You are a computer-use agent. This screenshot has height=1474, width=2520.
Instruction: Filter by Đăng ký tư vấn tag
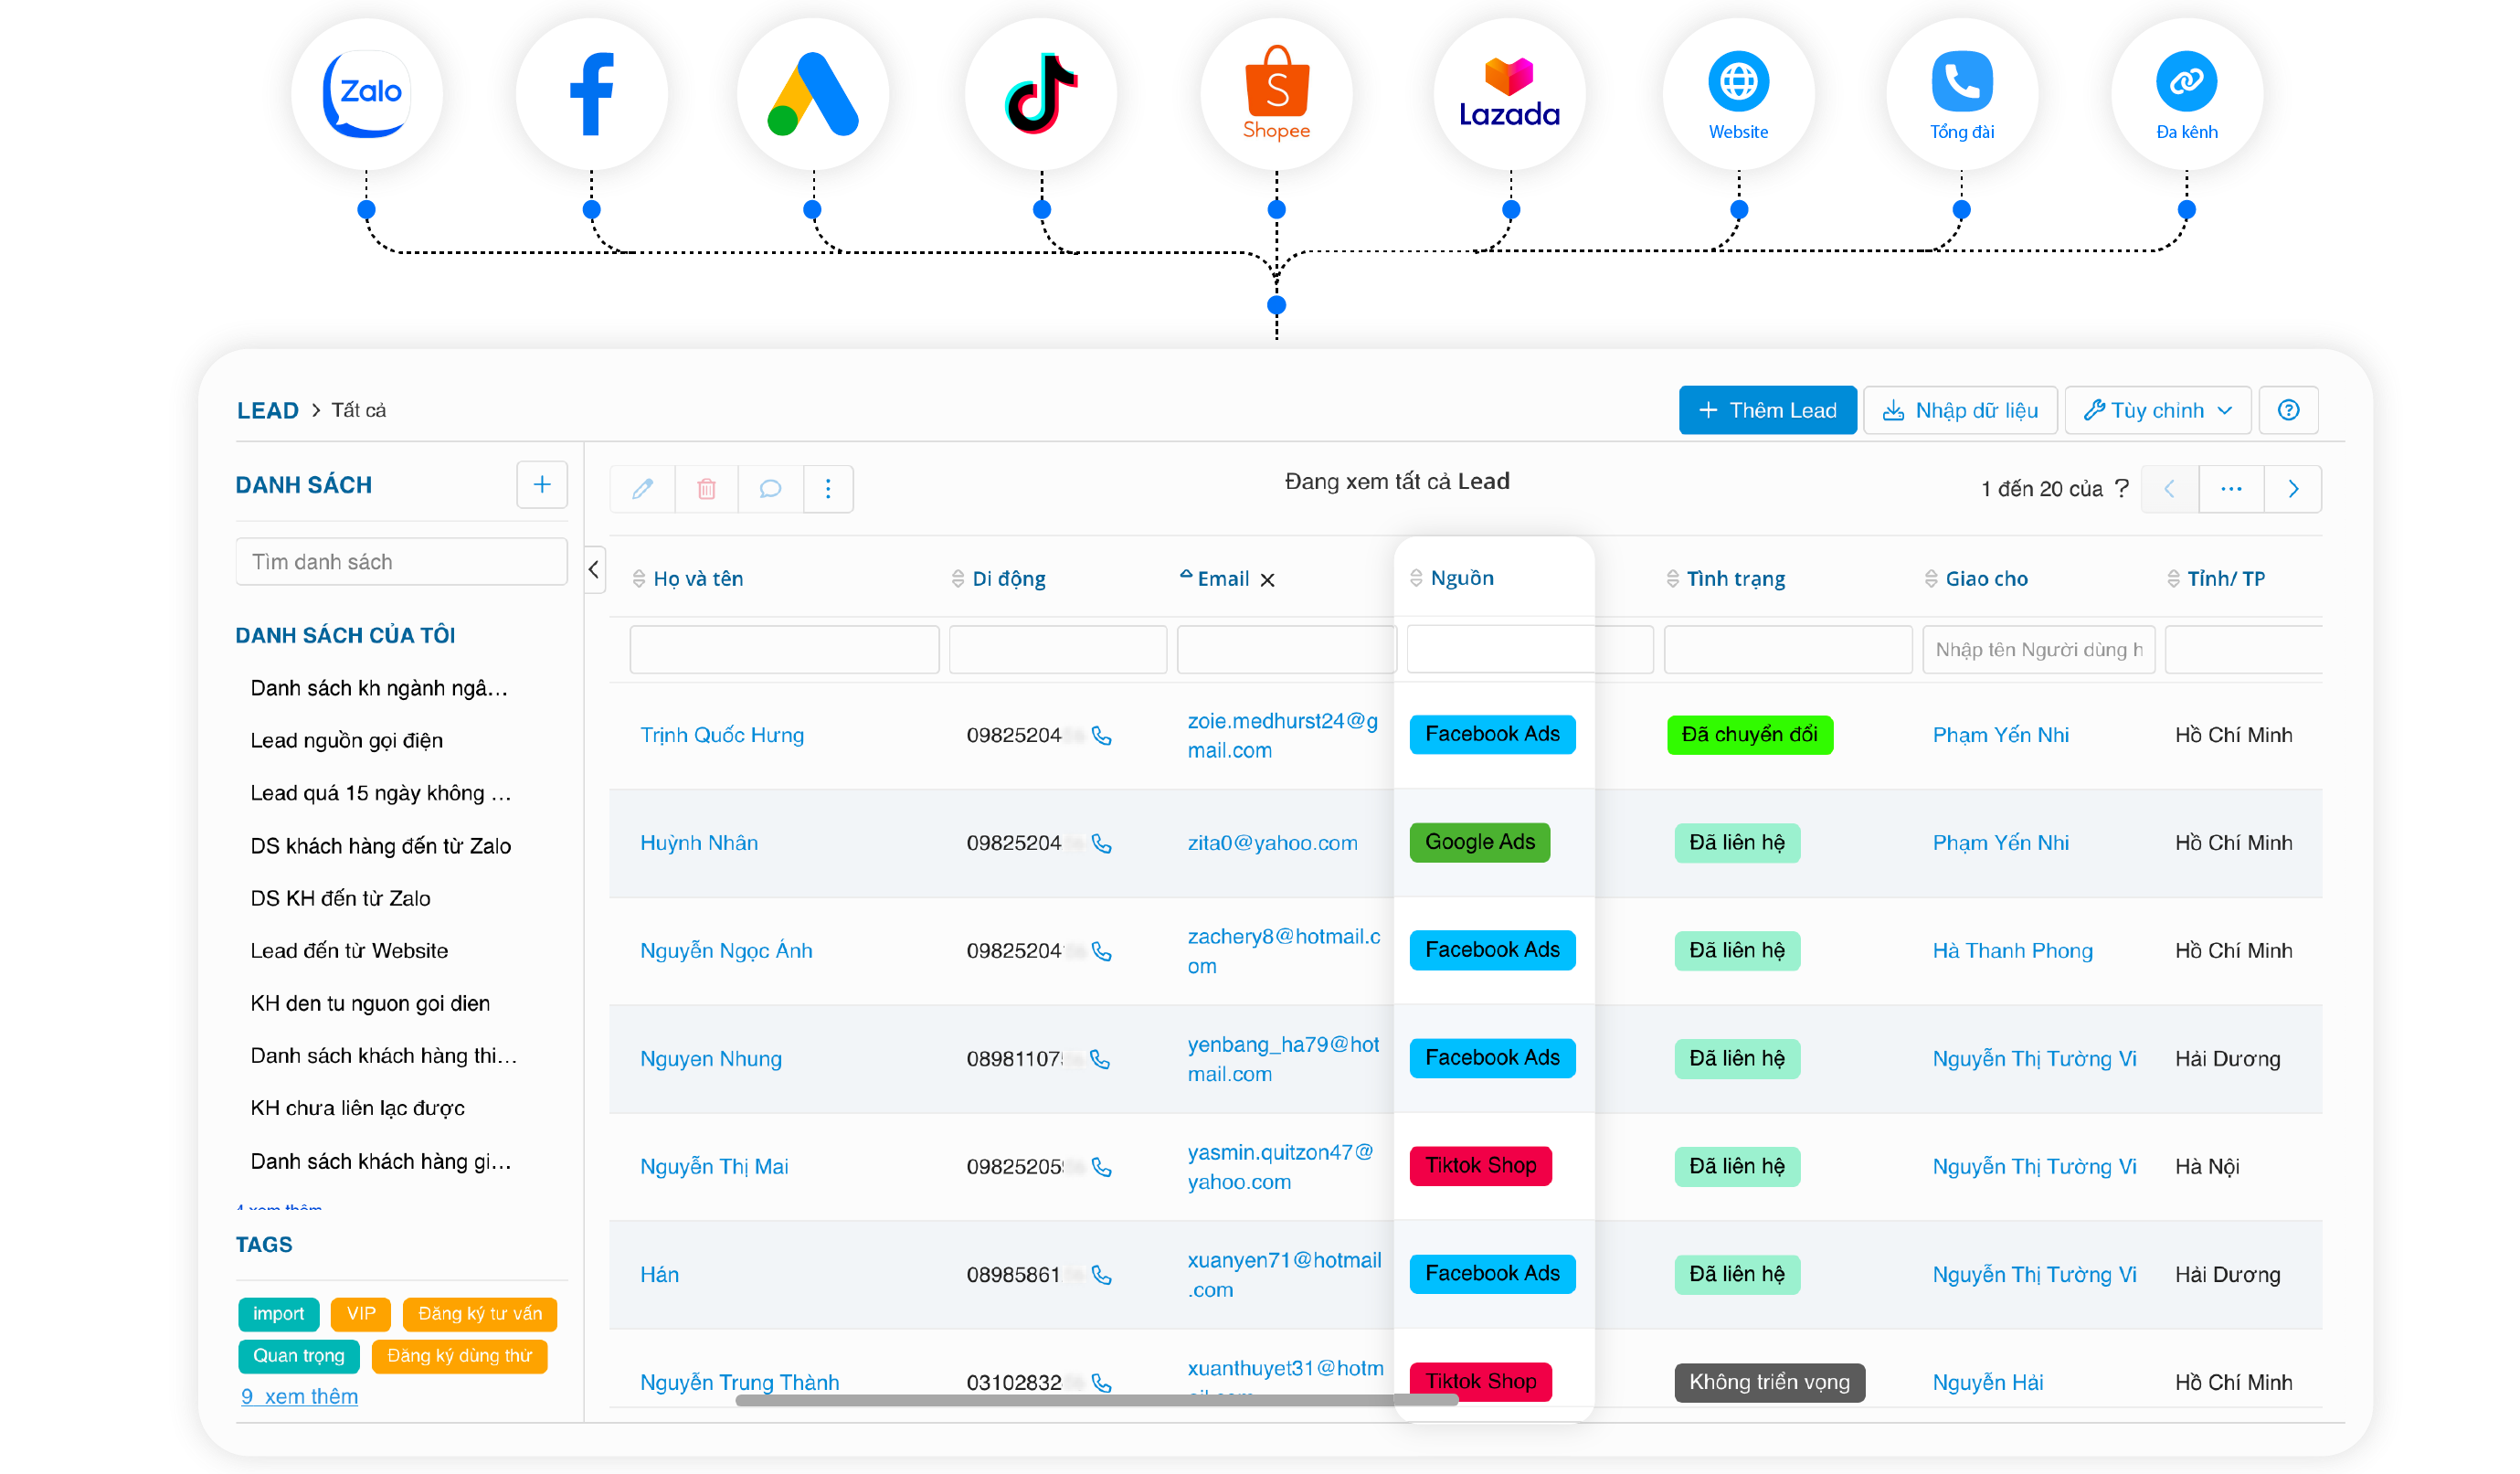(480, 1314)
